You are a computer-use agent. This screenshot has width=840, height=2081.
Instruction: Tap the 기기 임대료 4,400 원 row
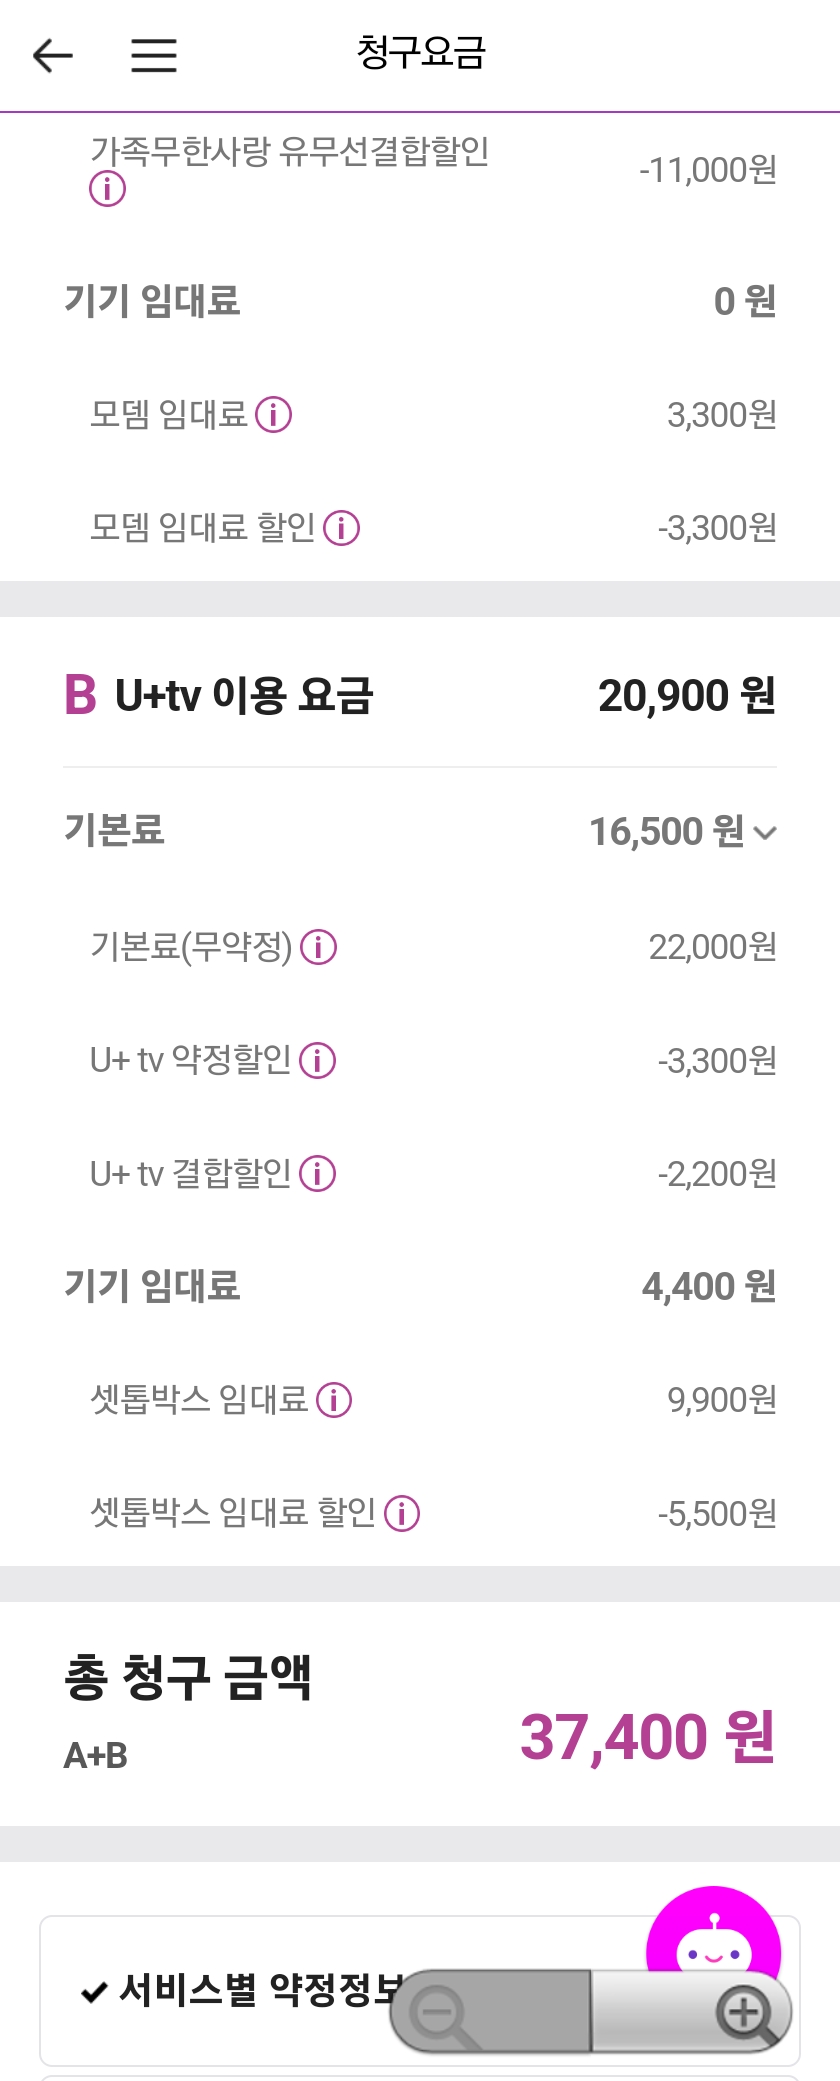[420, 1287]
